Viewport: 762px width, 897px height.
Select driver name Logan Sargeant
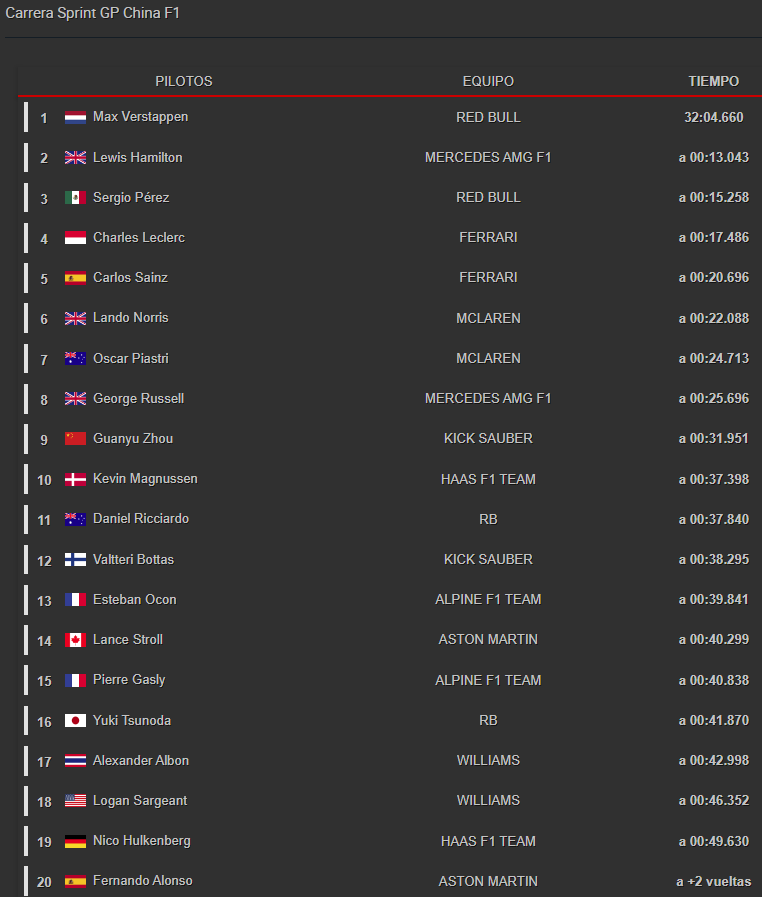[x=140, y=801]
